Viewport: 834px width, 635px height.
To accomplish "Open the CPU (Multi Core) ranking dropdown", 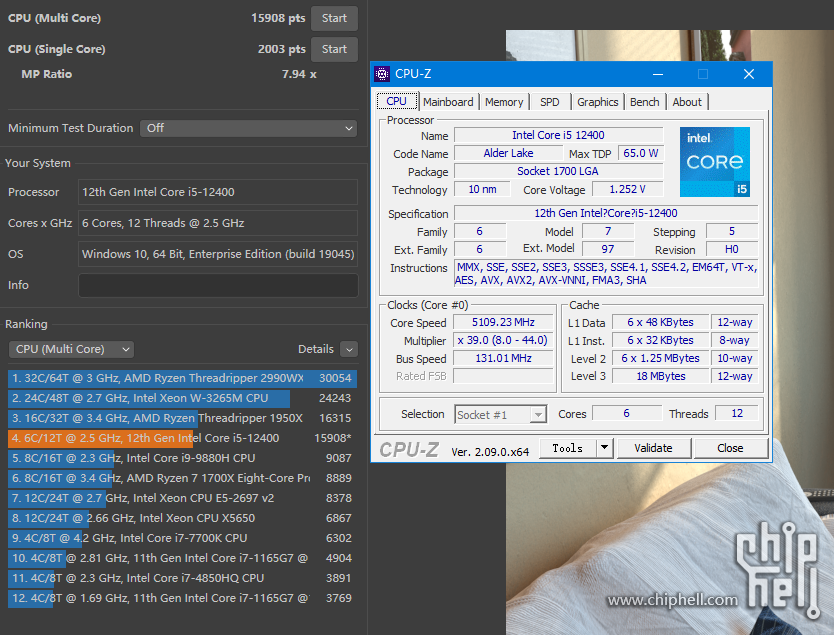I will (x=71, y=349).
